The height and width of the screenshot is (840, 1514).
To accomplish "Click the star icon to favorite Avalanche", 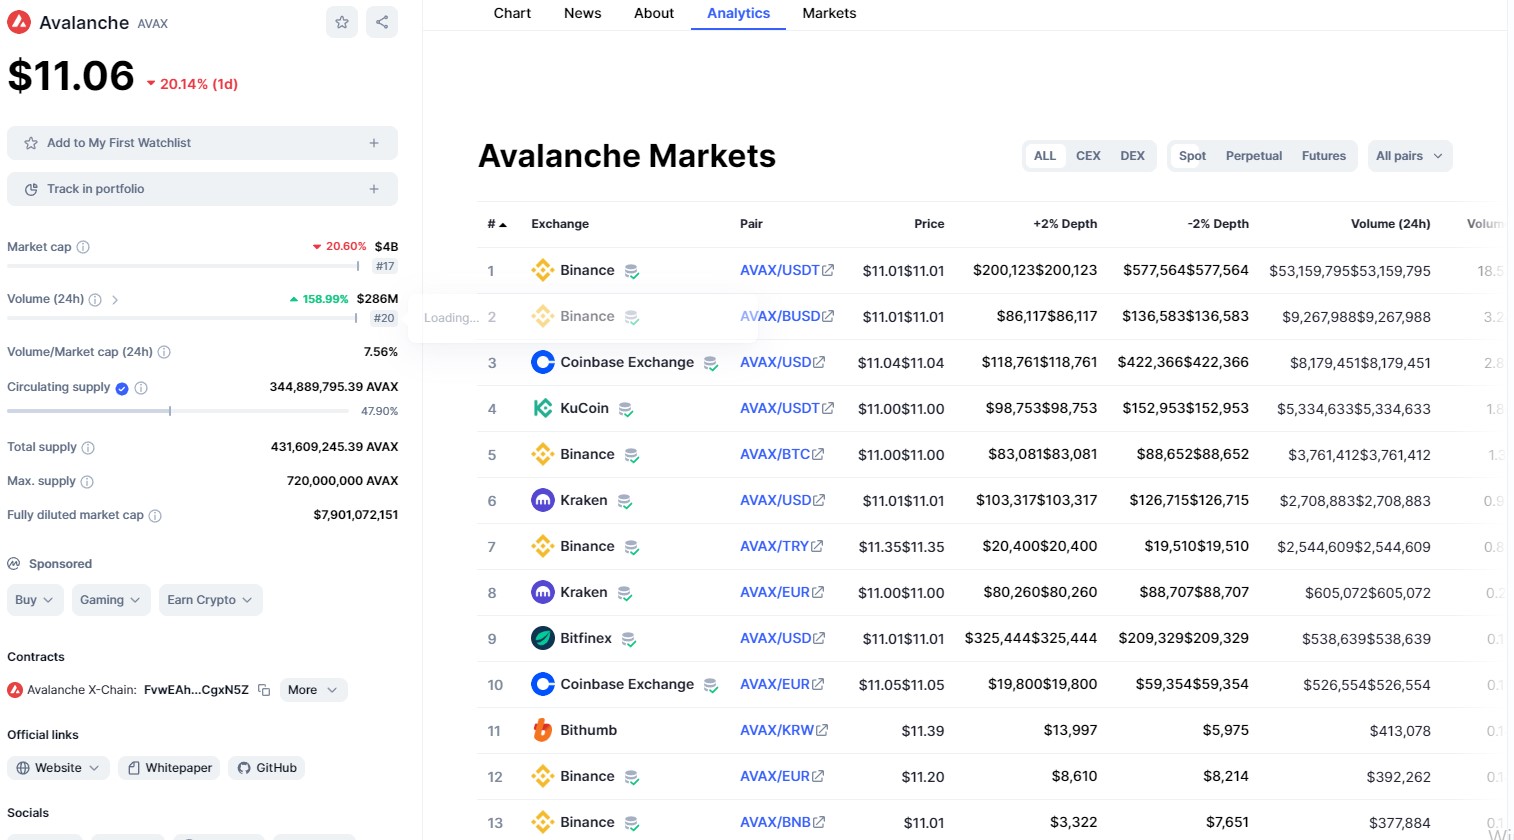I will tap(342, 22).
